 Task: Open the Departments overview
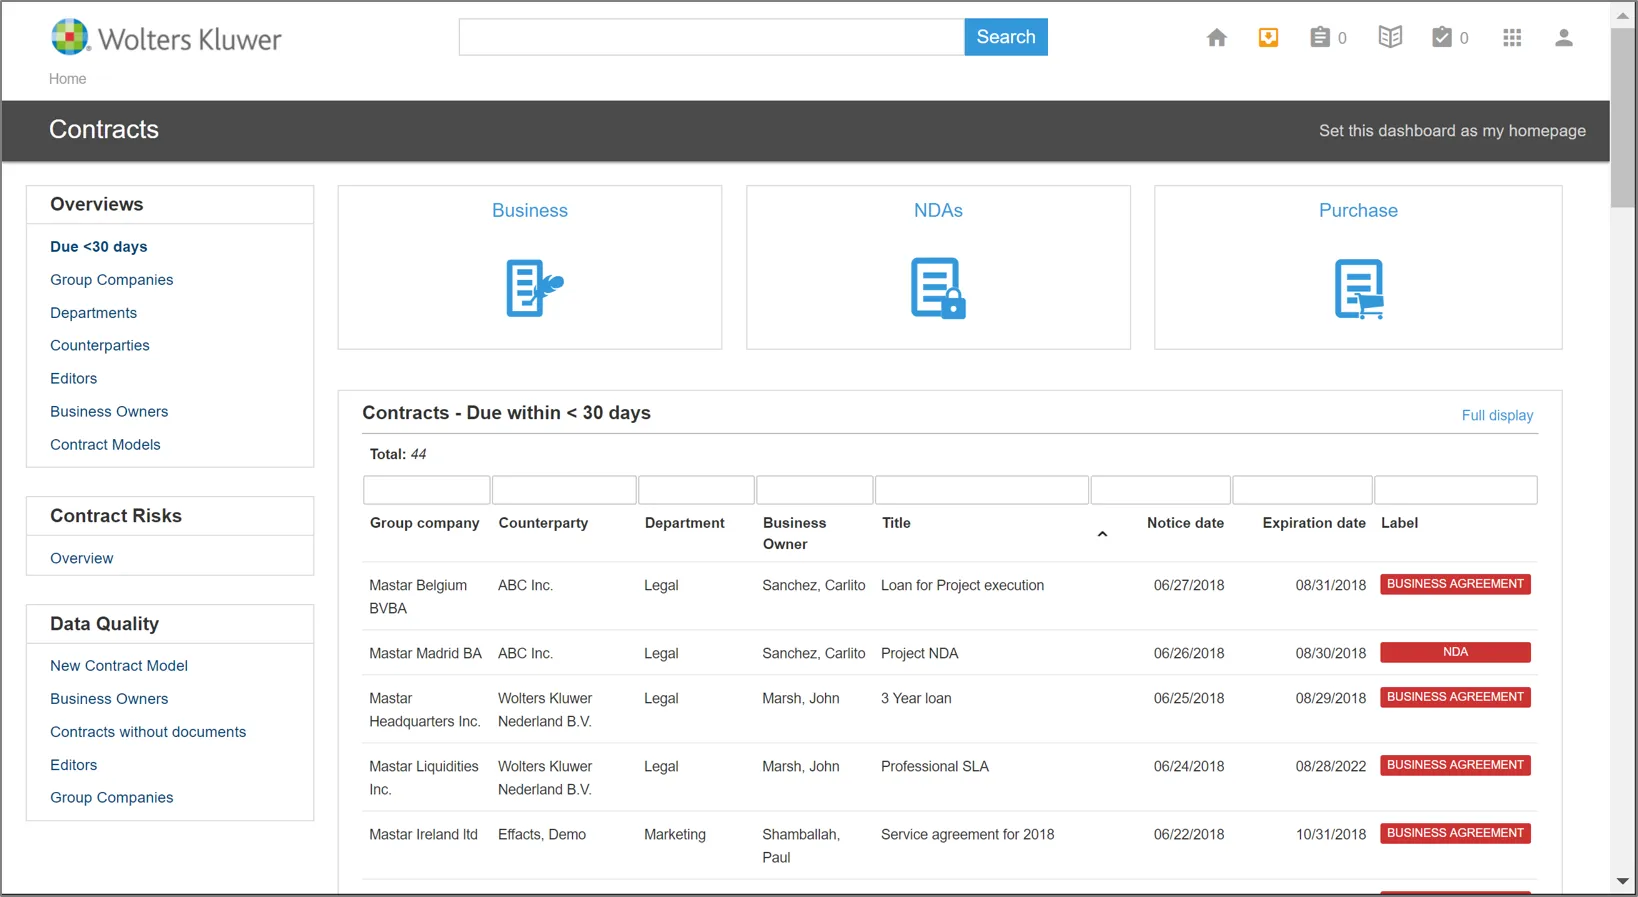point(94,313)
